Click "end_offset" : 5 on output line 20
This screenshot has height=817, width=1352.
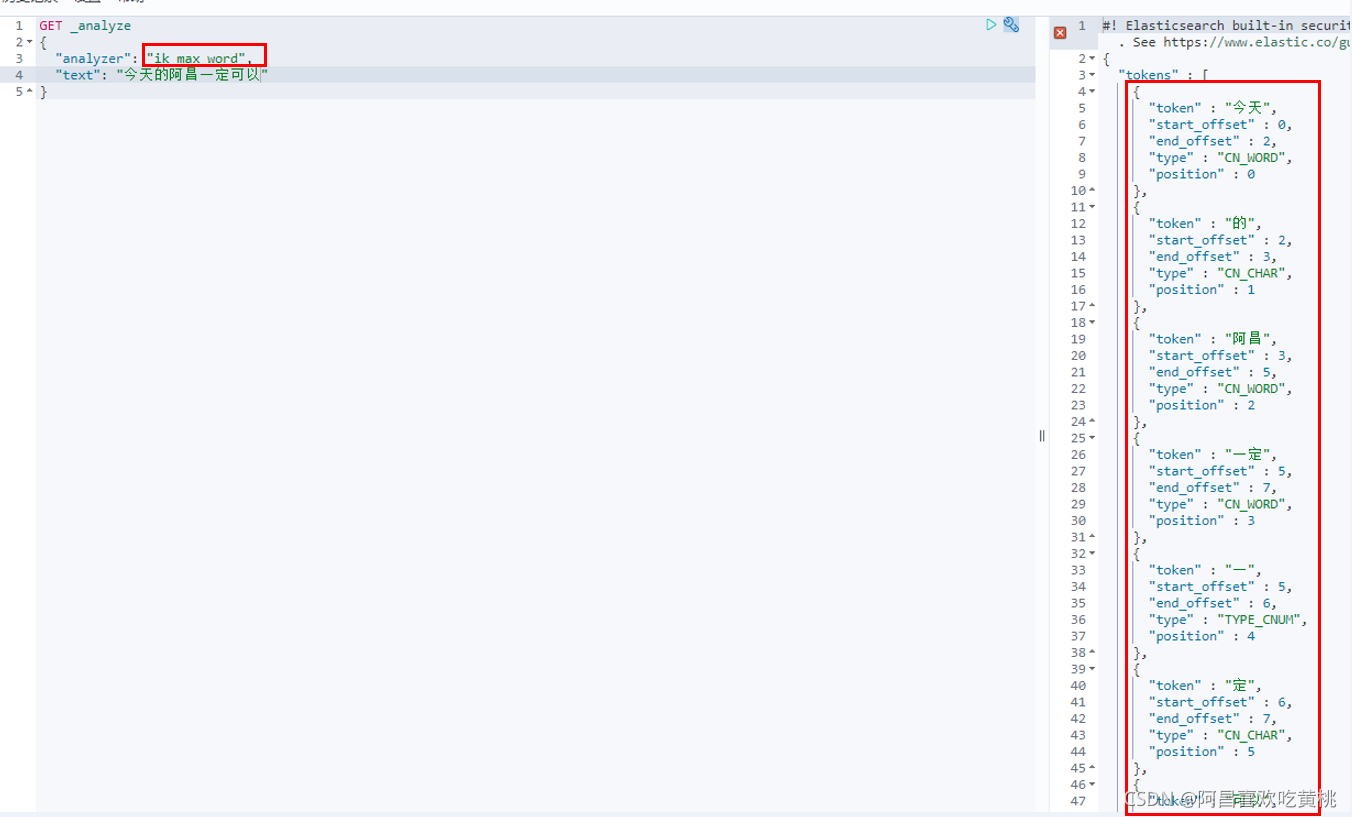point(1212,372)
